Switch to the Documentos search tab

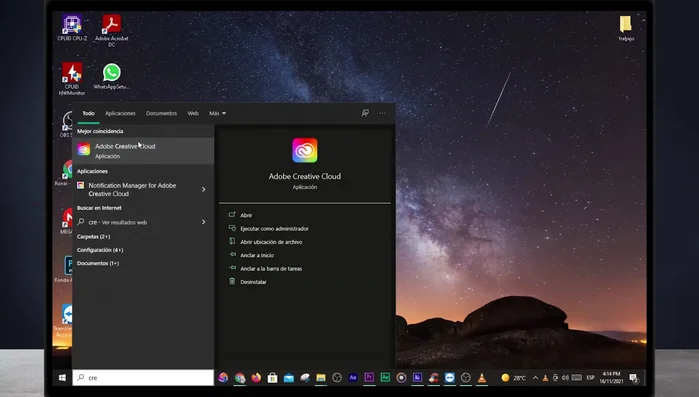[x=161, y=113]
